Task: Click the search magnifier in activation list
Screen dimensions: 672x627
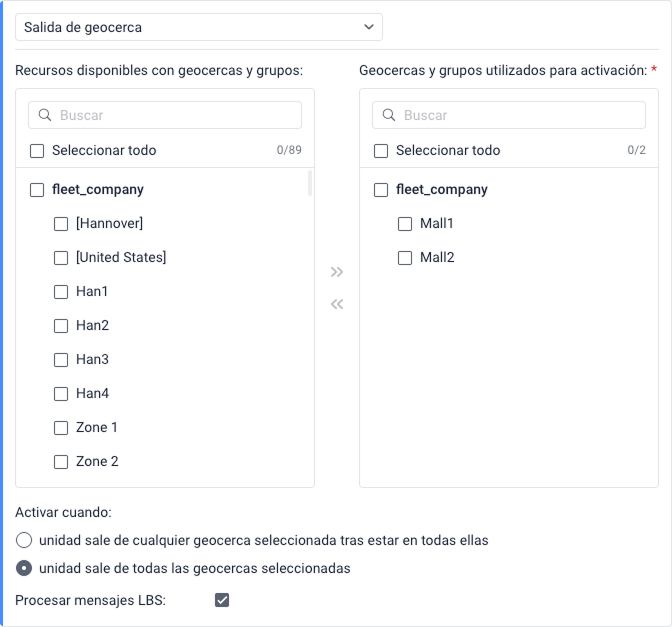Action: 389,116
